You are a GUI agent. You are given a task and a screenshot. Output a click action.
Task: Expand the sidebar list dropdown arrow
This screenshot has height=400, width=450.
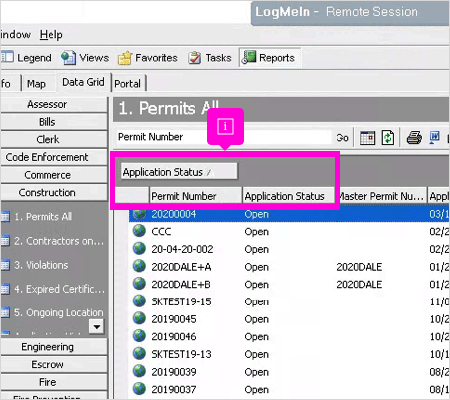click(97, 327)
